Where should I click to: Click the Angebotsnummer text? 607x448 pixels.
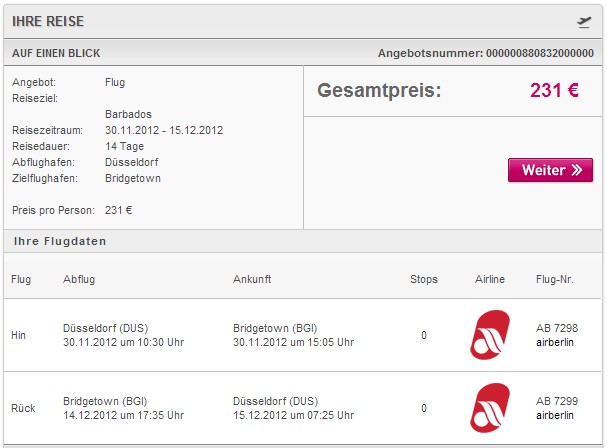click(x=485, y=53)
